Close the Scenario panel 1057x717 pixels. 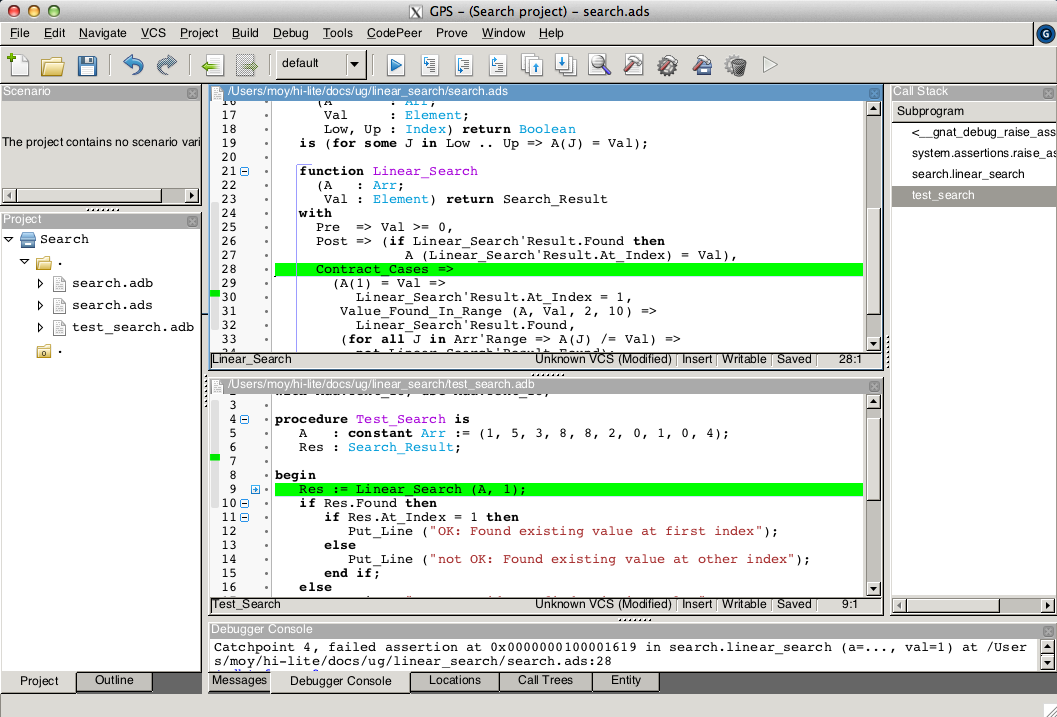192,93
